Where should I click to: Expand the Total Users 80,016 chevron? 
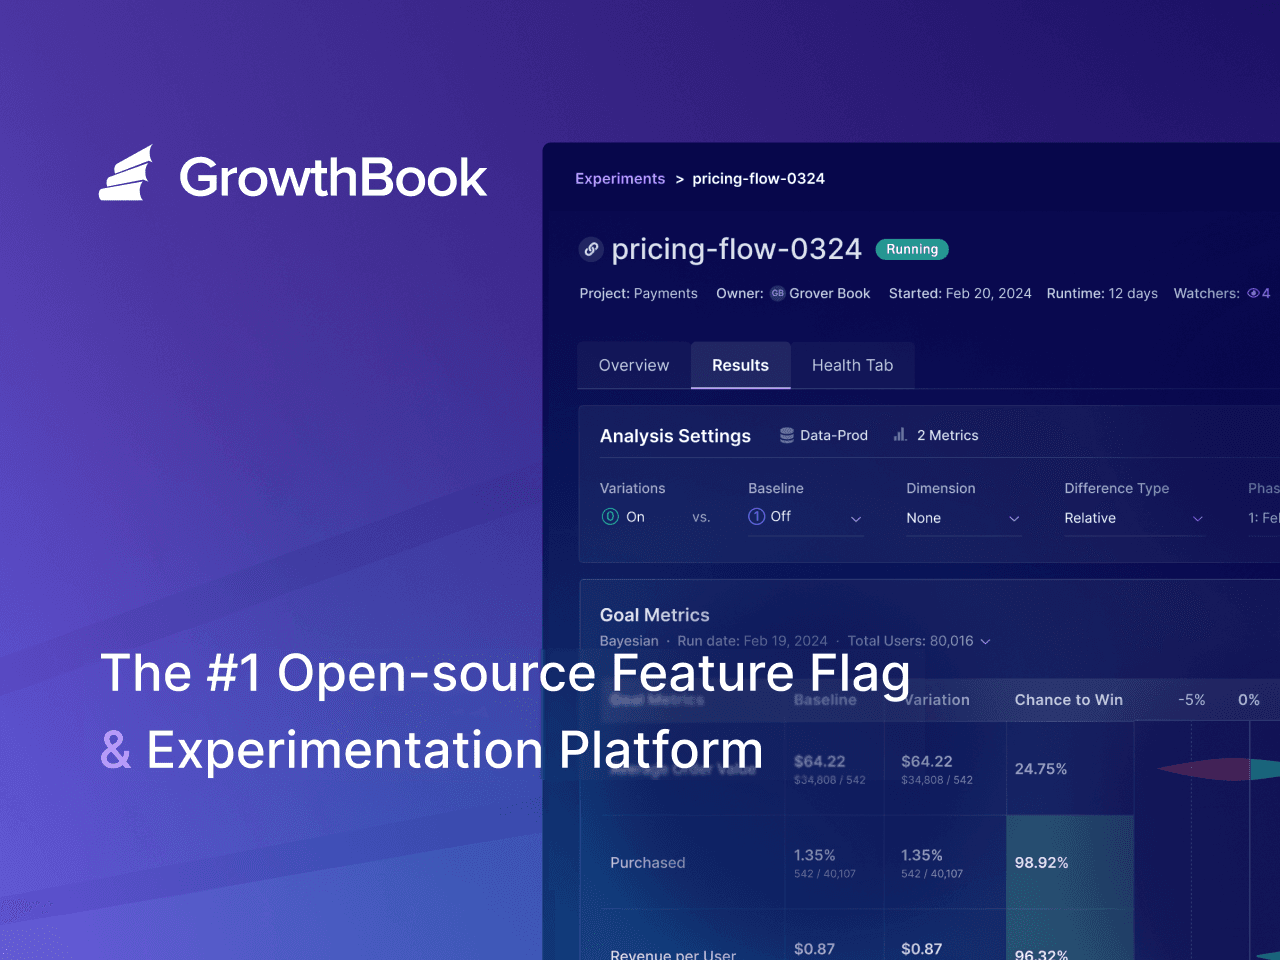[985, 642]
